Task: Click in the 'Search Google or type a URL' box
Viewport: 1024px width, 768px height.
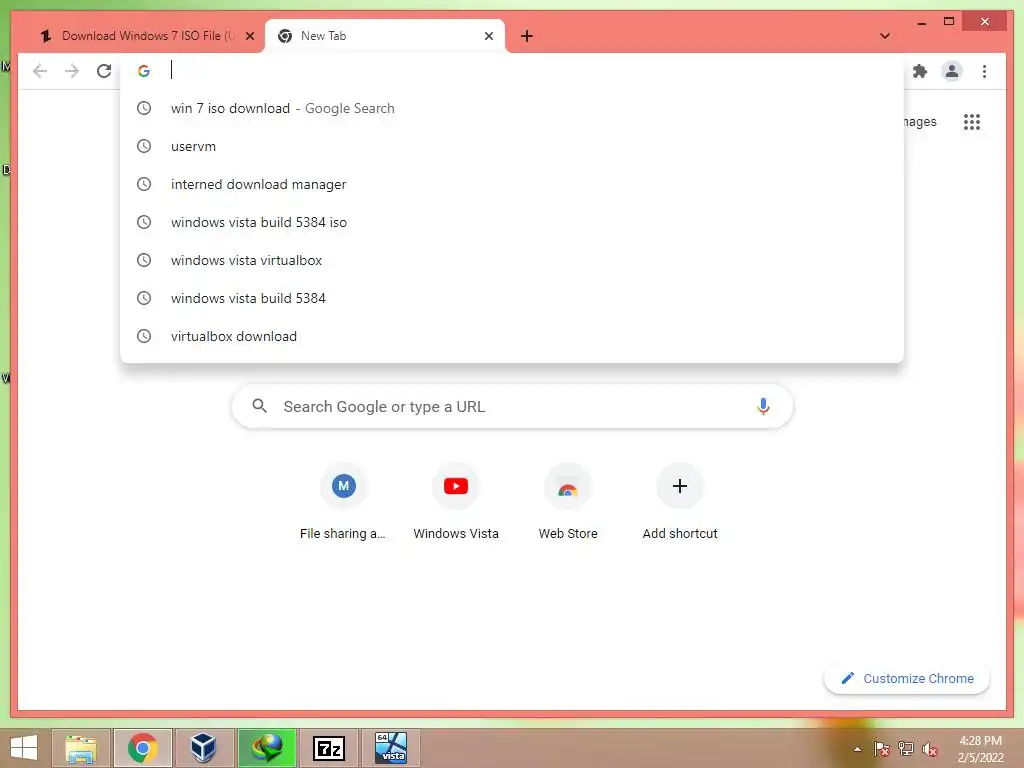Action: pos(512,406)
